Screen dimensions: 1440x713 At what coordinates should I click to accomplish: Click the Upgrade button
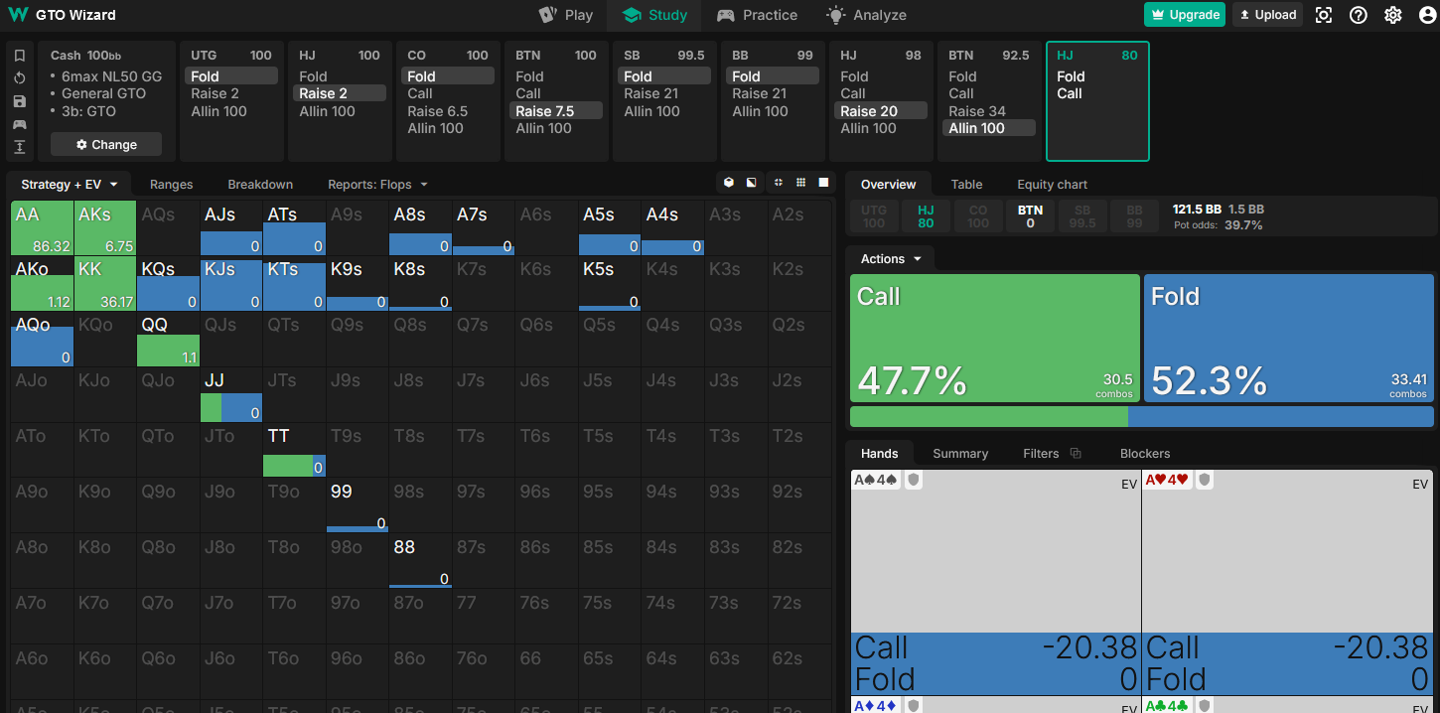point(1184,15)
